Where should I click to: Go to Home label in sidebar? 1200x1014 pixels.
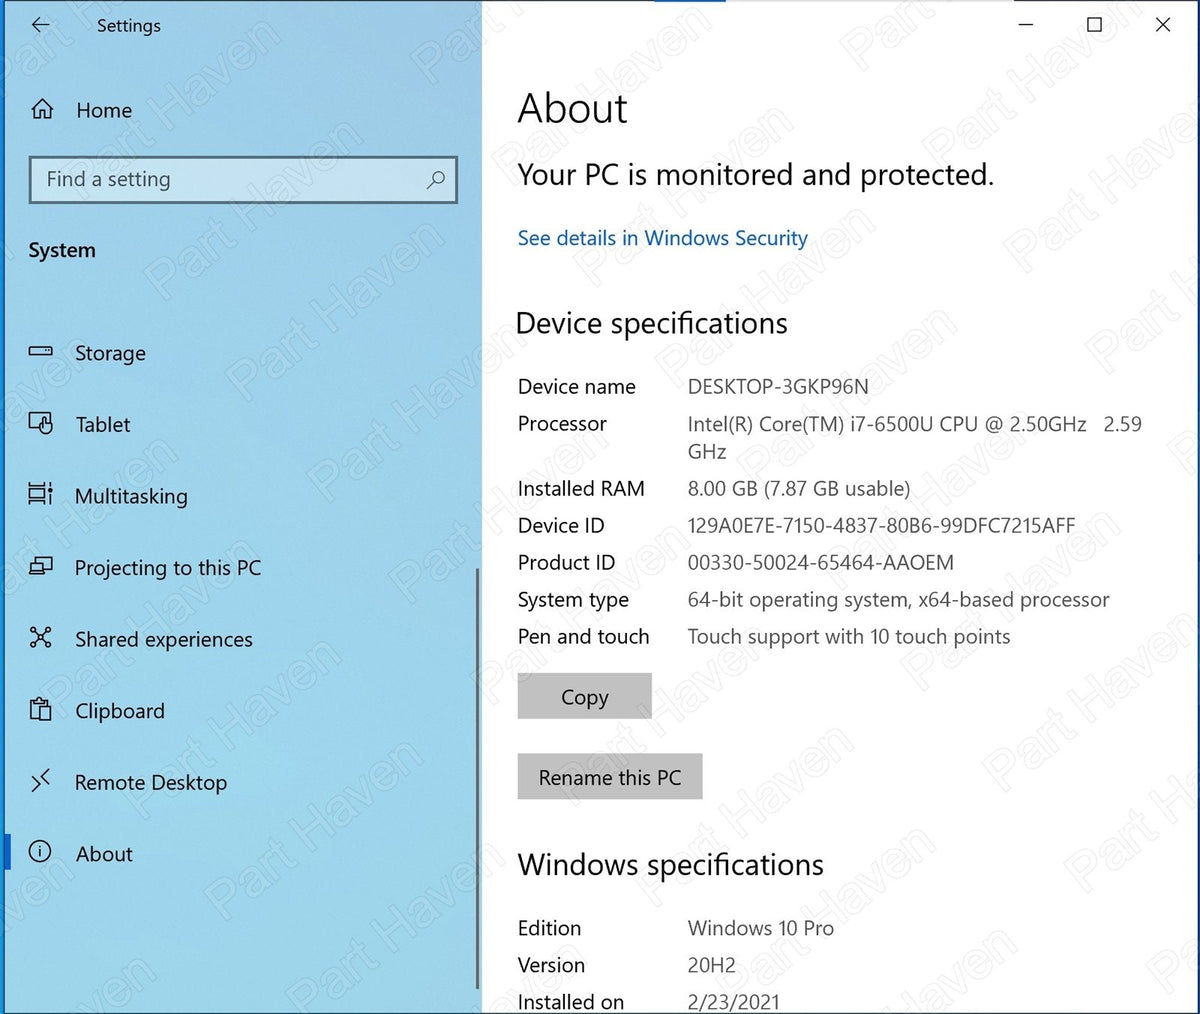(104, 111)
